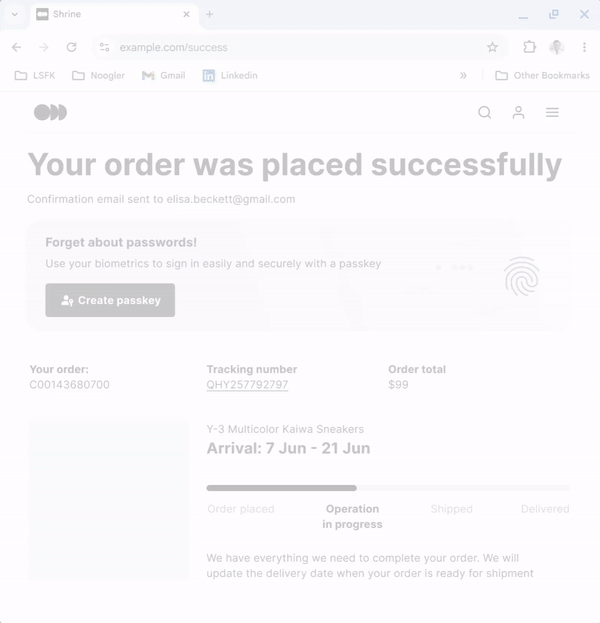Screen dimensions: 600x623
Task: Open the Chrome profile avatar
Action: [x=557, y=47]
